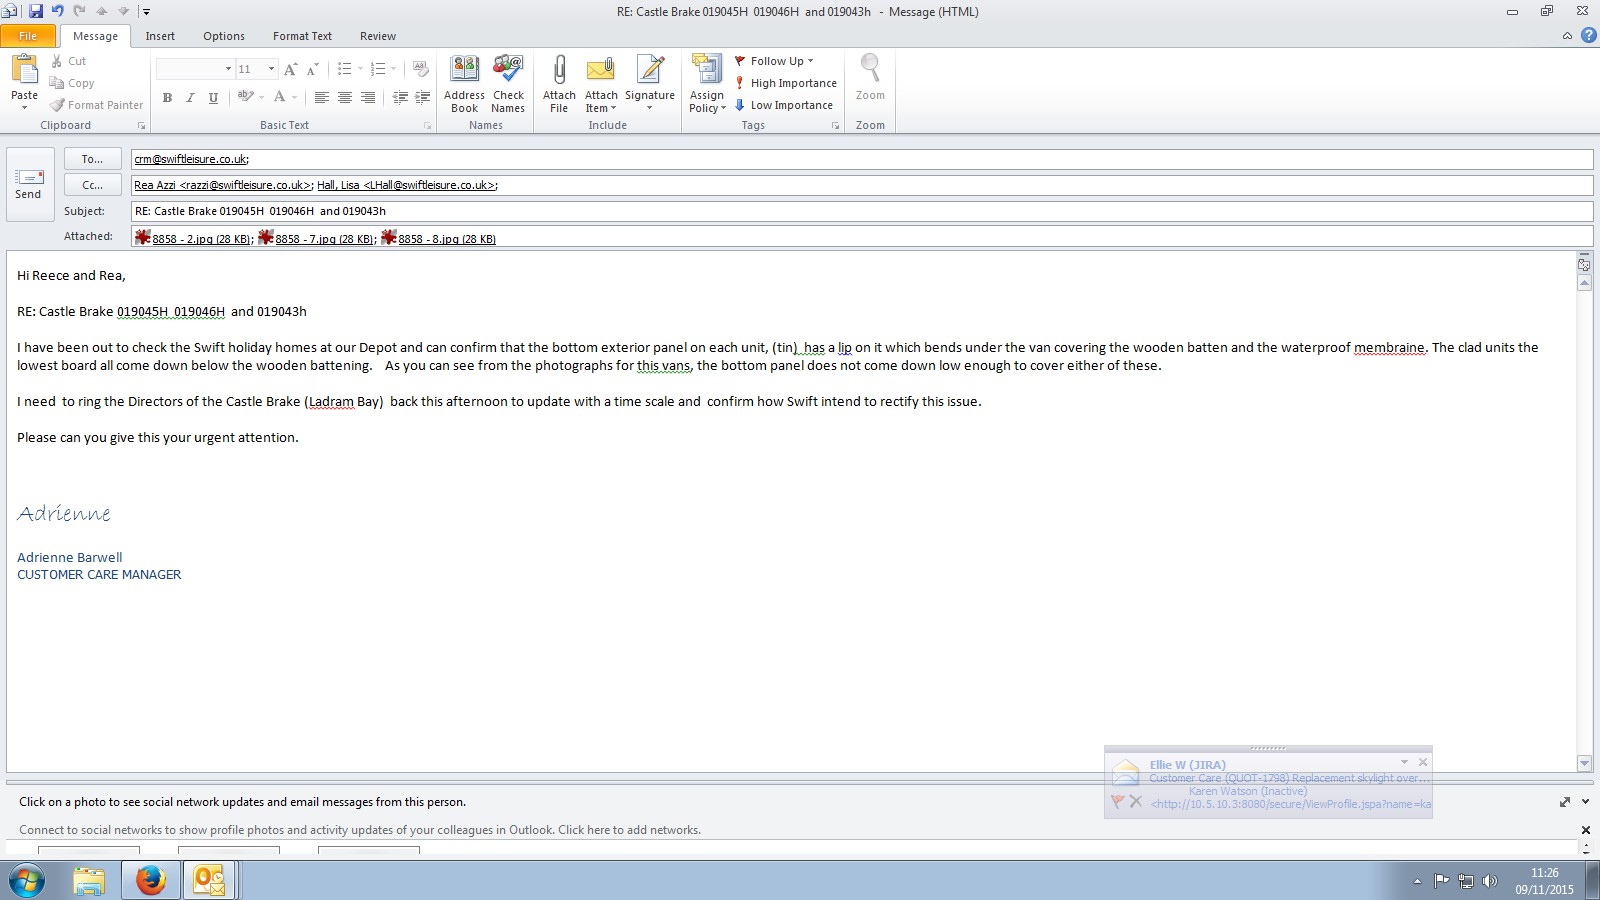The image size is (1600, 900).
Task: Select the attachment 8858 - 8.jpg
Action: click(438, 238)
